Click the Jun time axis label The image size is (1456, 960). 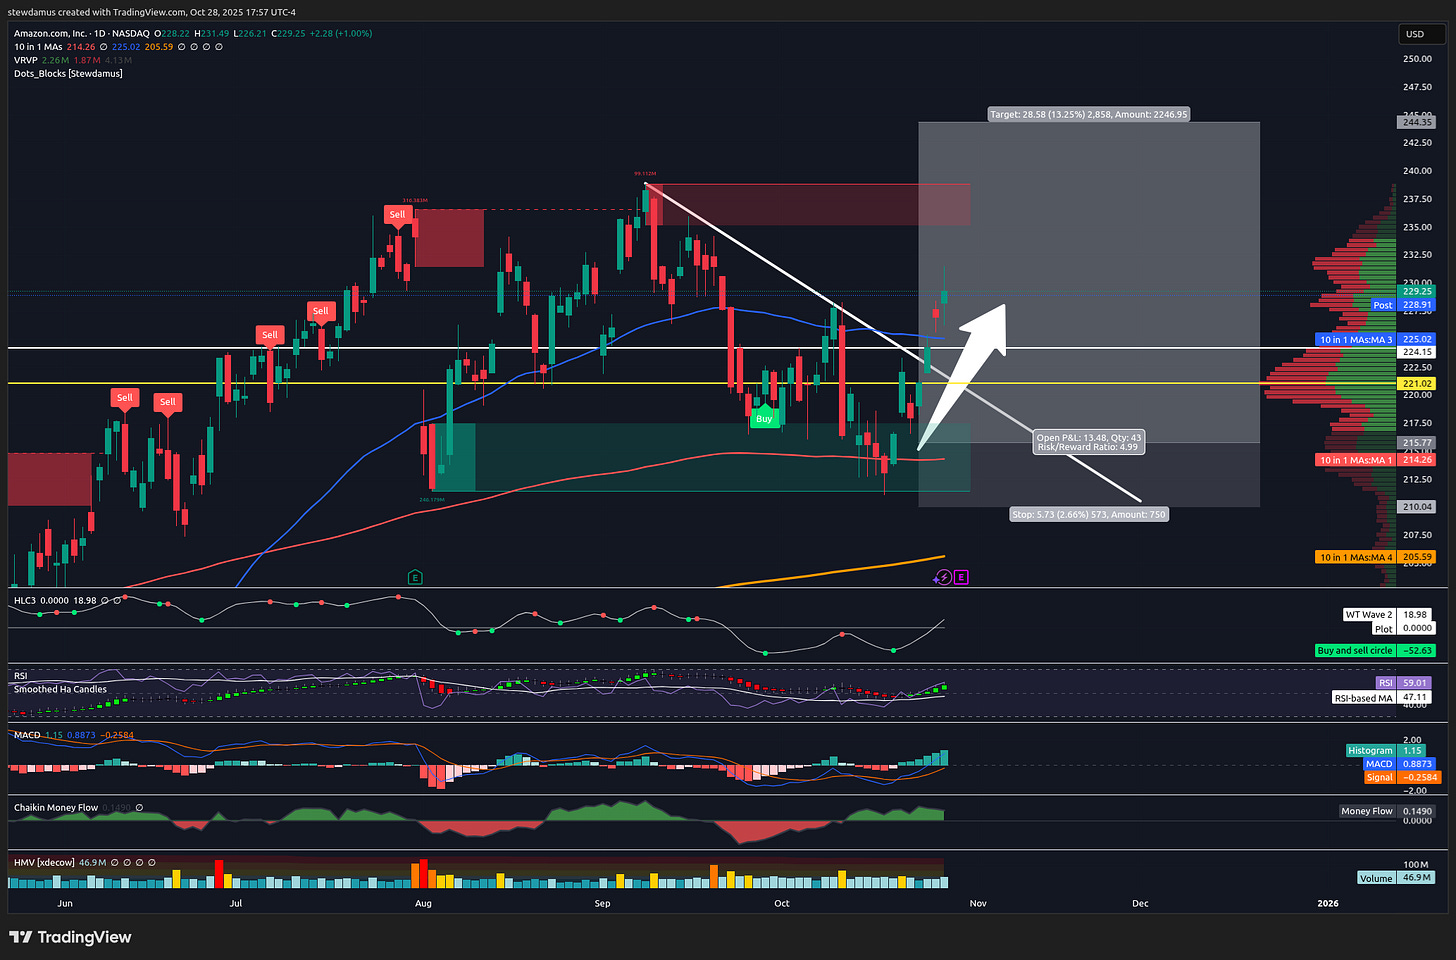click(65, 903)
